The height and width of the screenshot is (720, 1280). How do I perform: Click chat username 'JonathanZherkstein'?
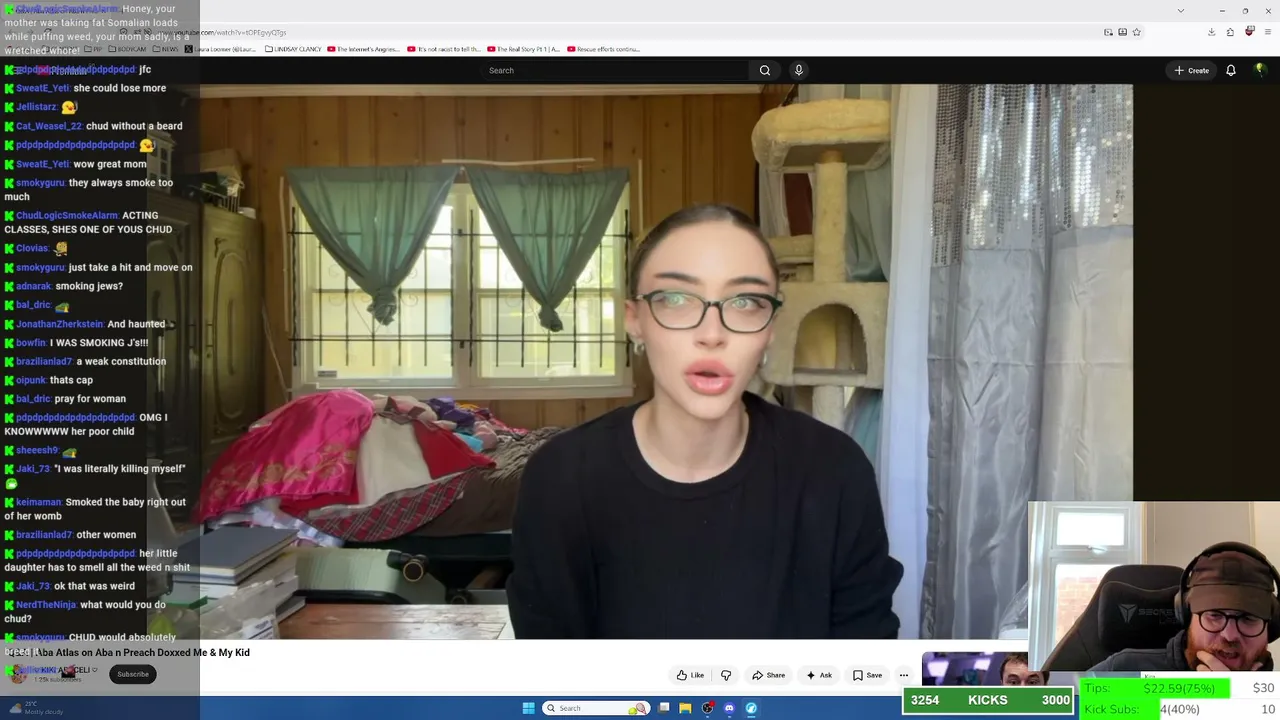pyautogui.click(x=60, y=324)
